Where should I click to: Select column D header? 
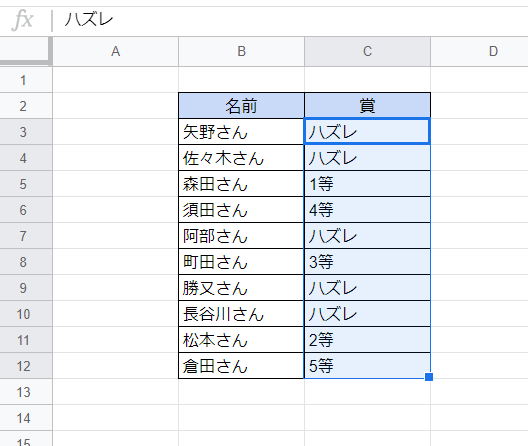(479, 52)
